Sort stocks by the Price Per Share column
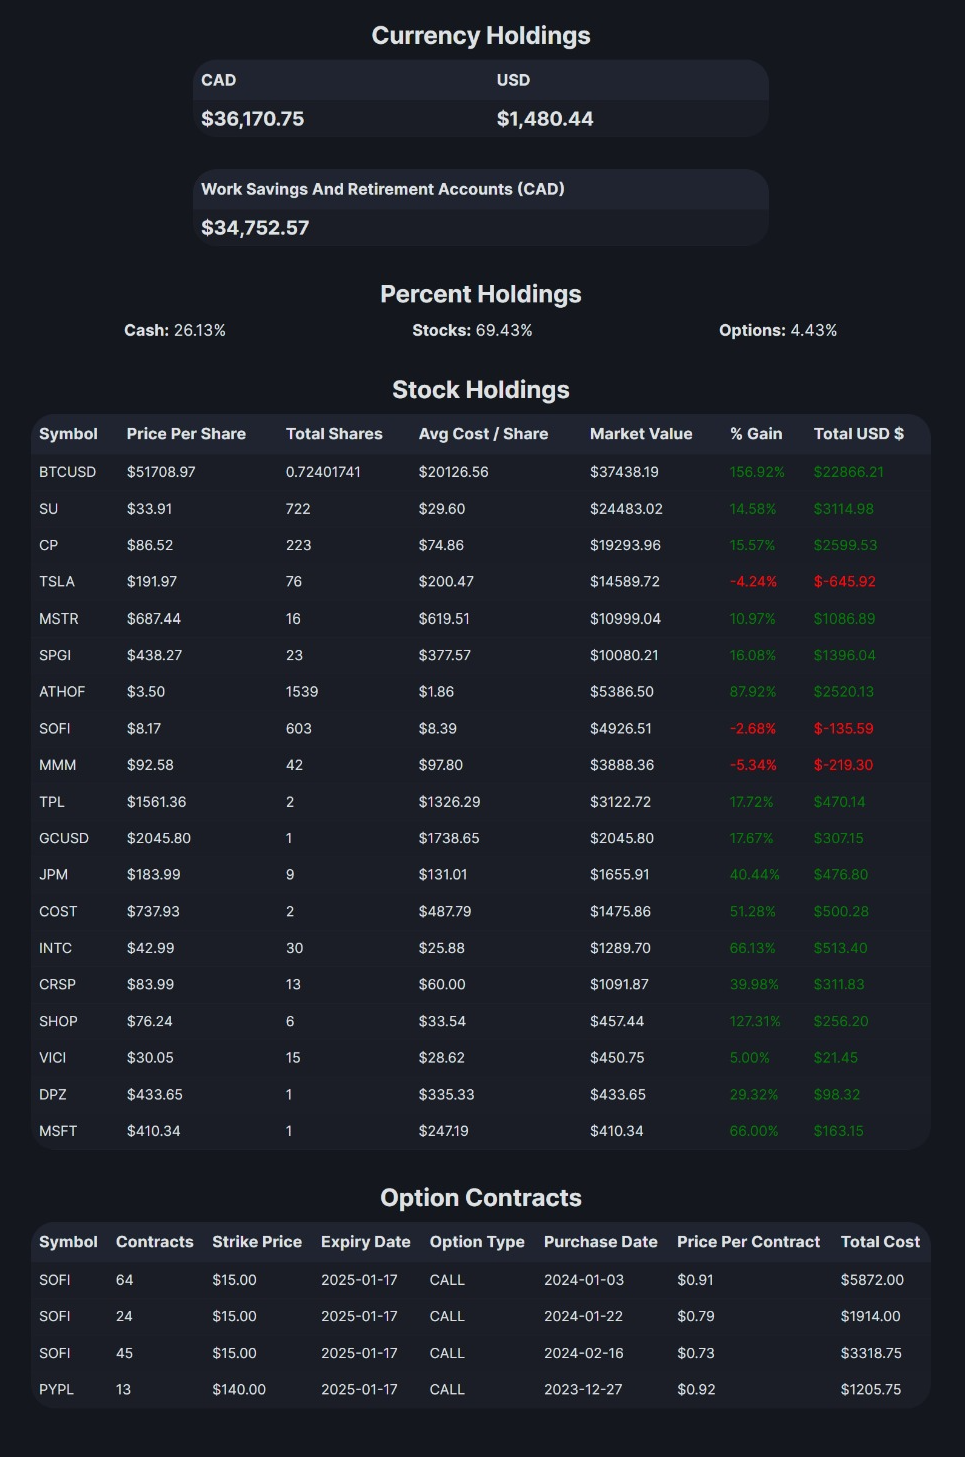The width and height of the screenshot is (965, 1457). pyautogui.click(x=186, y=433)
